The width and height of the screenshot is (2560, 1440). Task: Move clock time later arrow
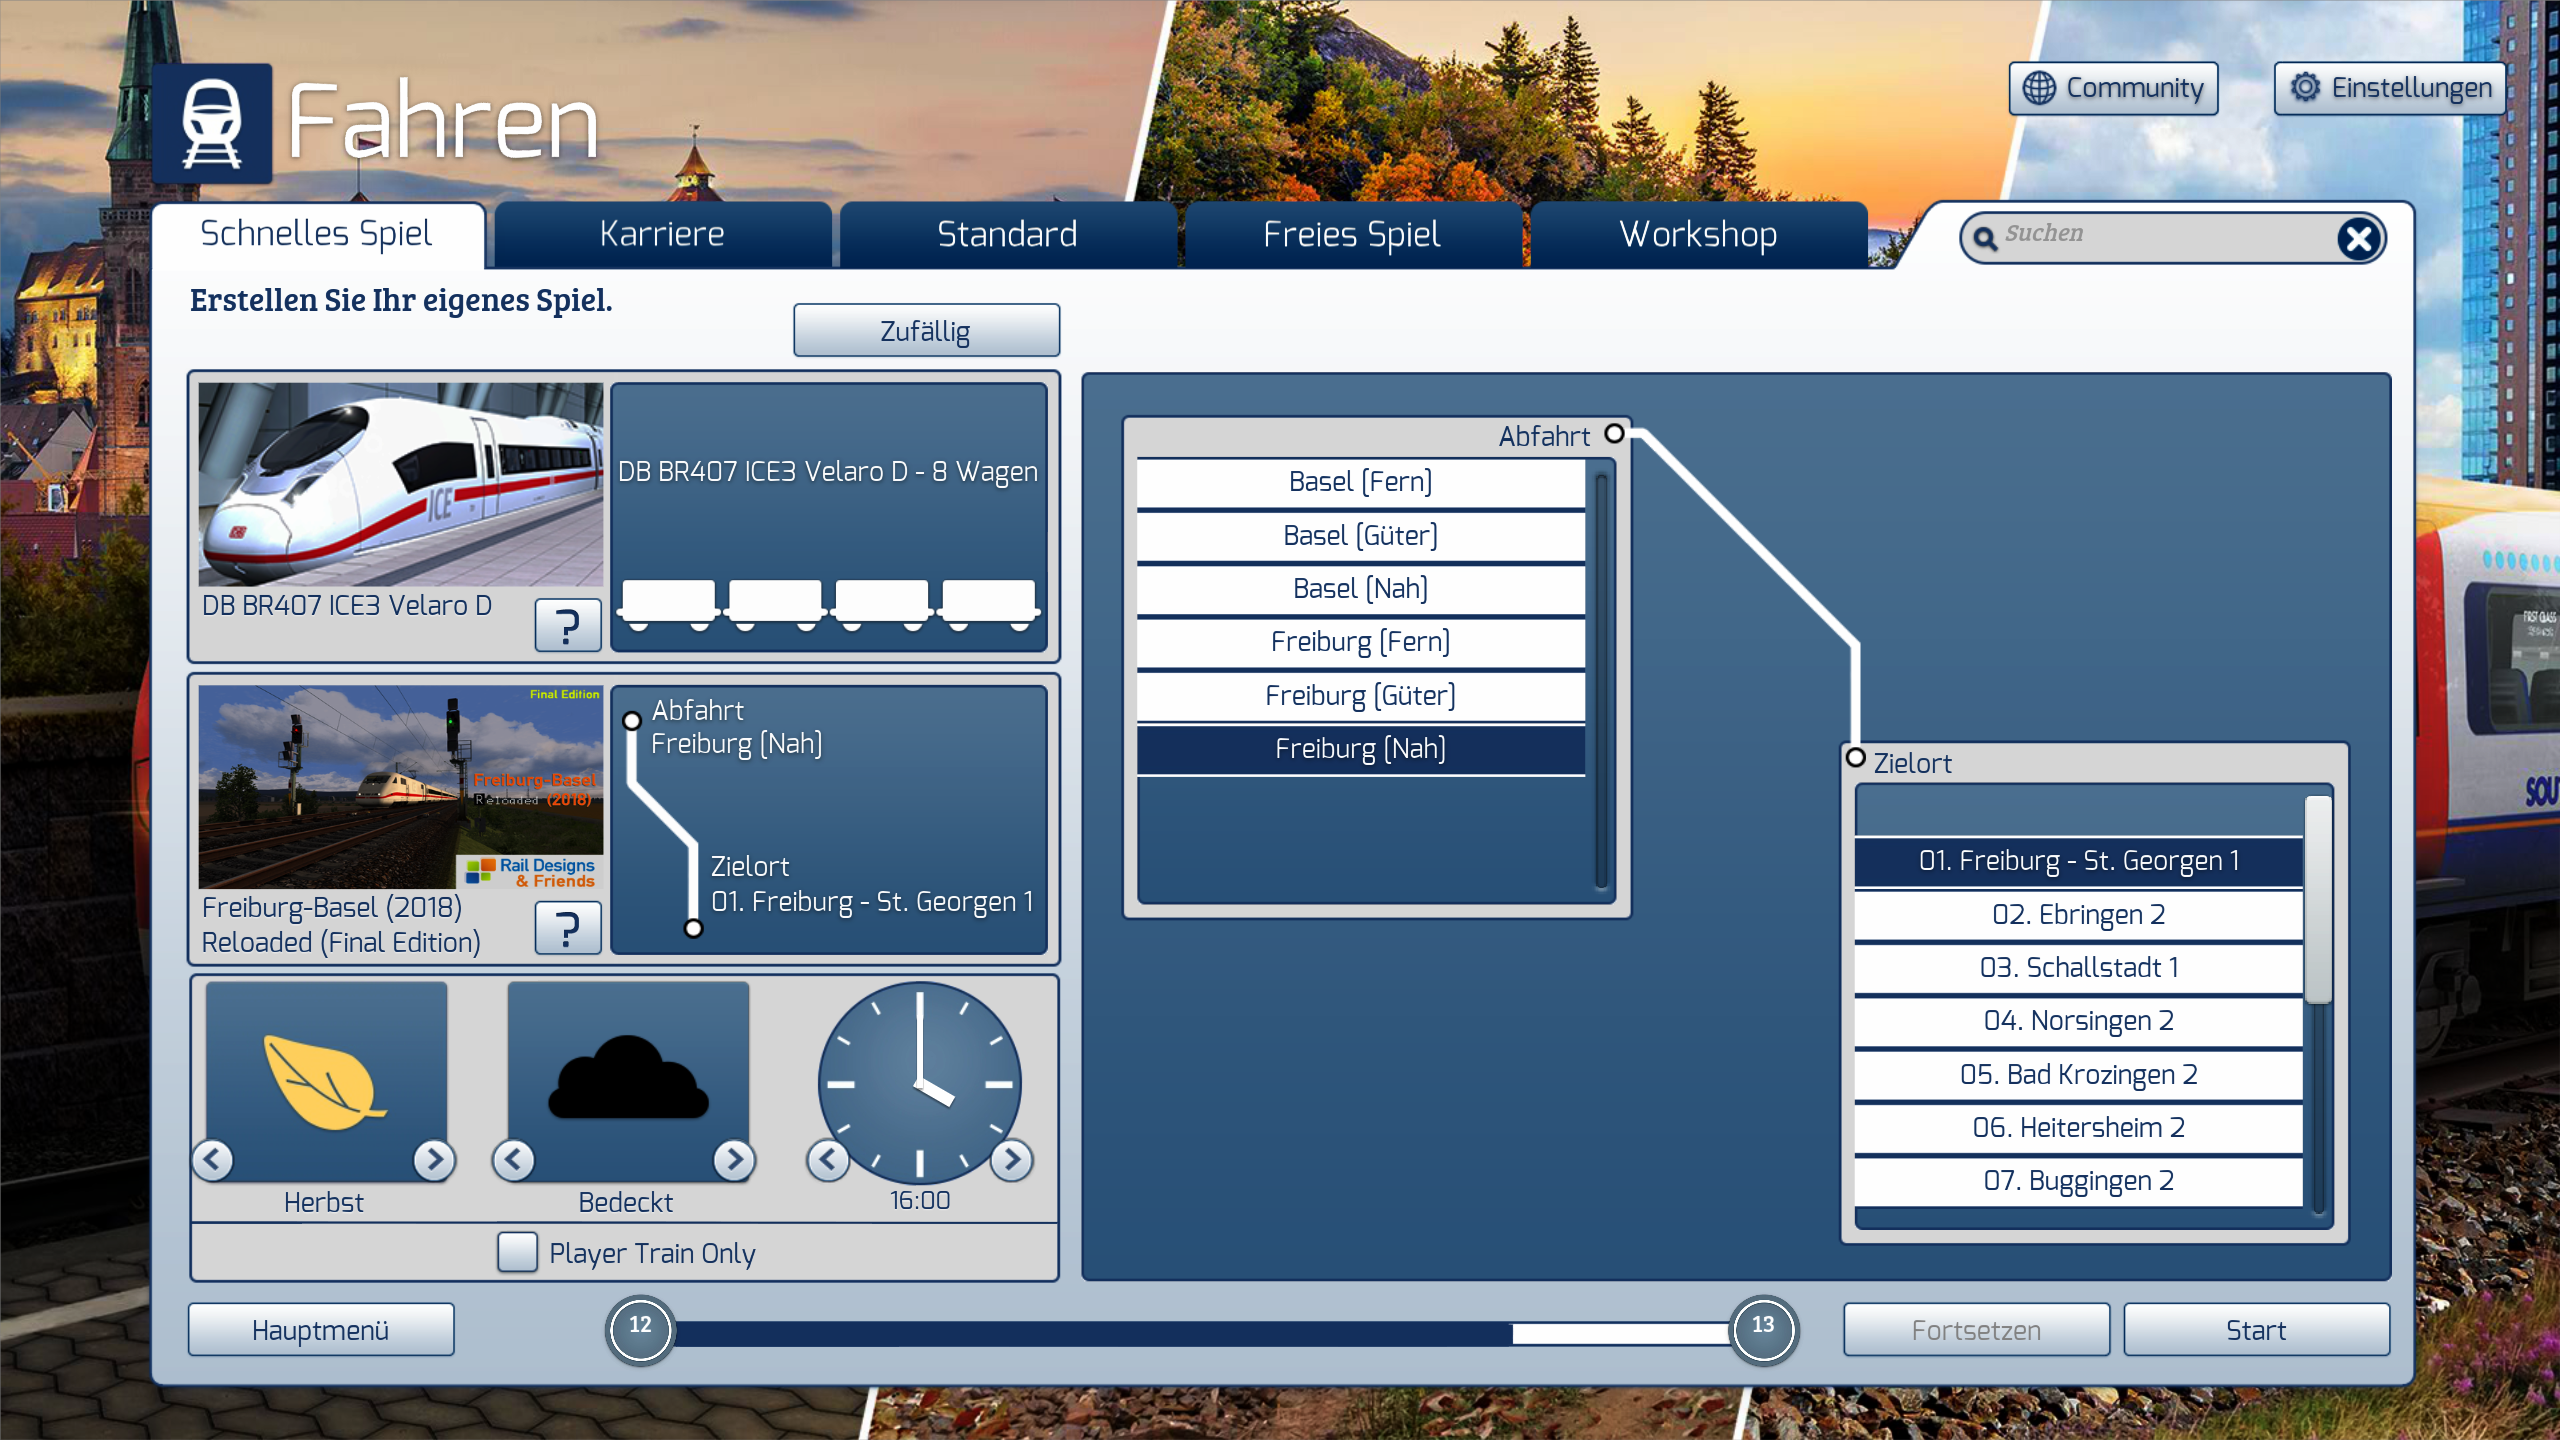(1012, 1160)
